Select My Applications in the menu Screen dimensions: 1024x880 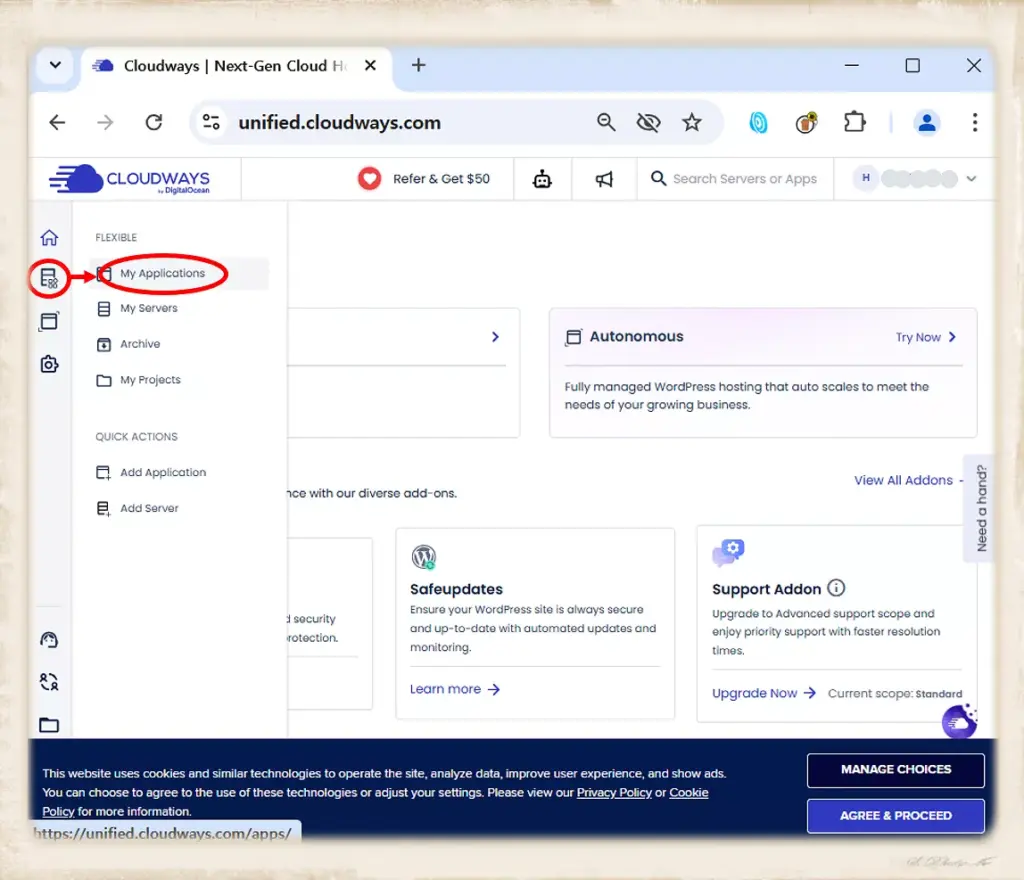point(163,274)
